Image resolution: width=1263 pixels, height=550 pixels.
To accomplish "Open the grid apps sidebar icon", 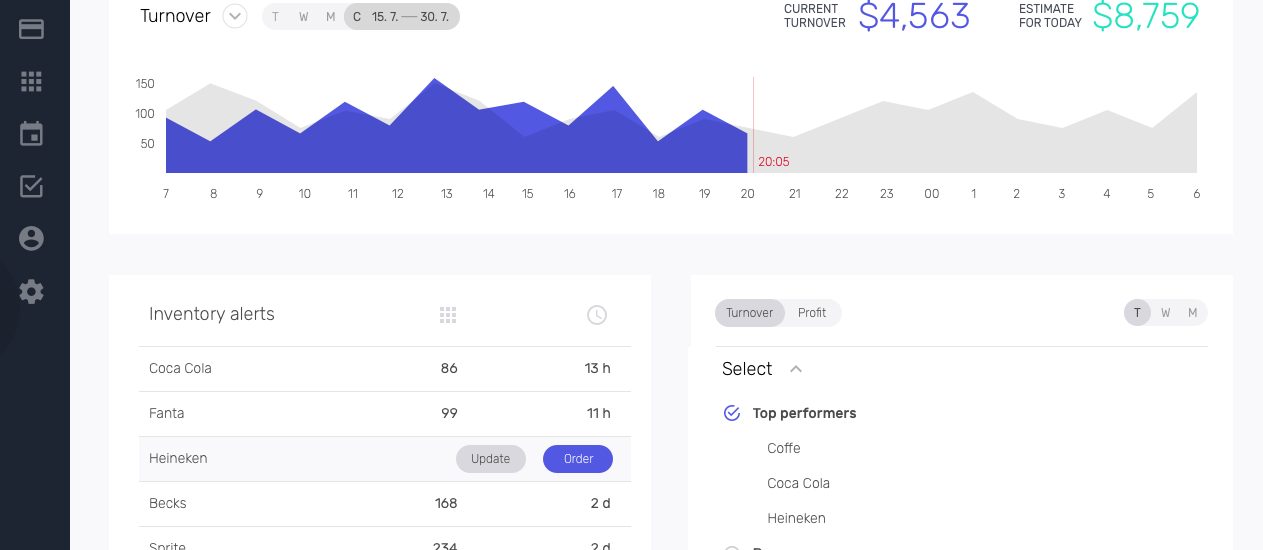I will (x=31, y=82).
